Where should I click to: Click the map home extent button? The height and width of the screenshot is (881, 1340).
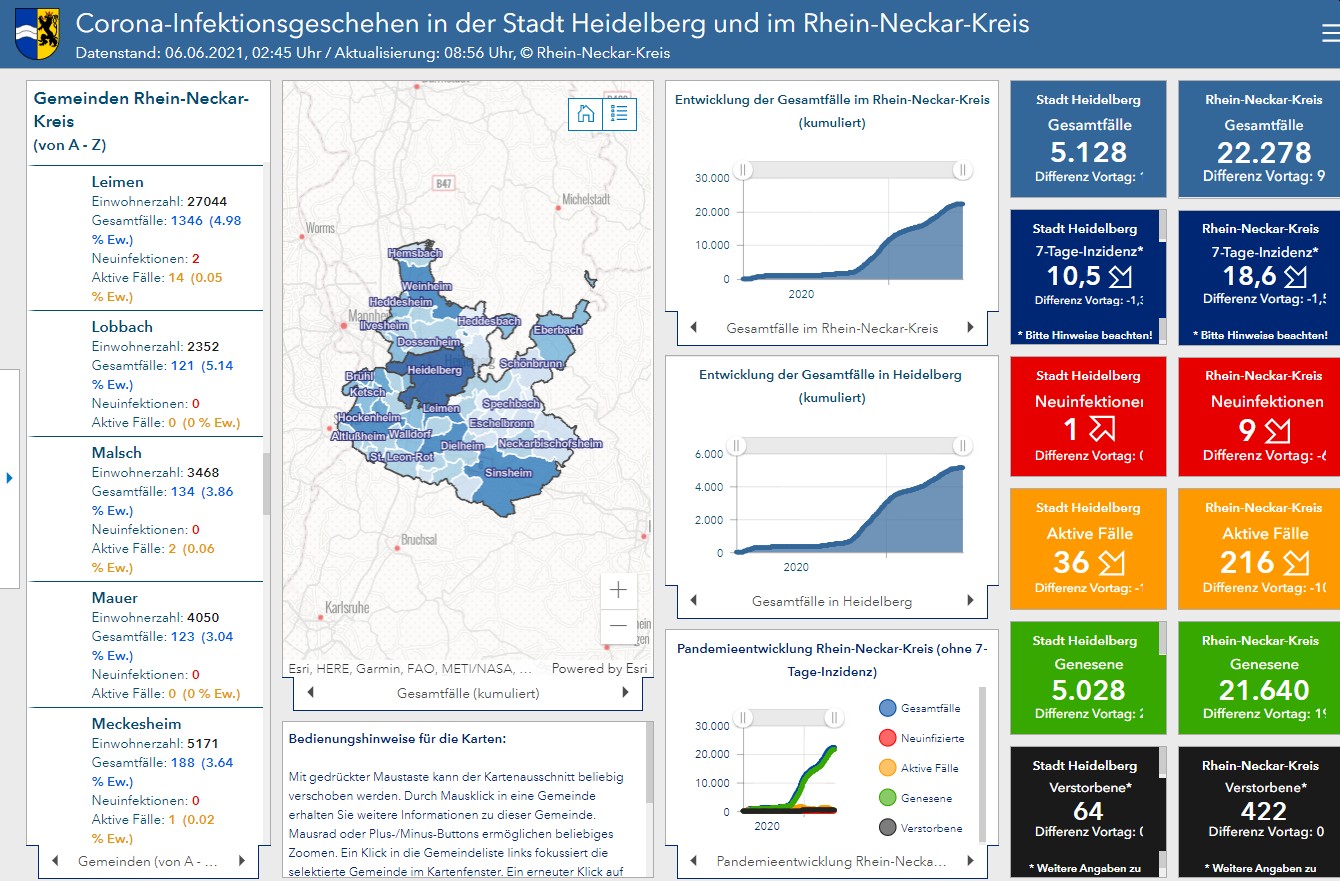click(x=586, y=114)
